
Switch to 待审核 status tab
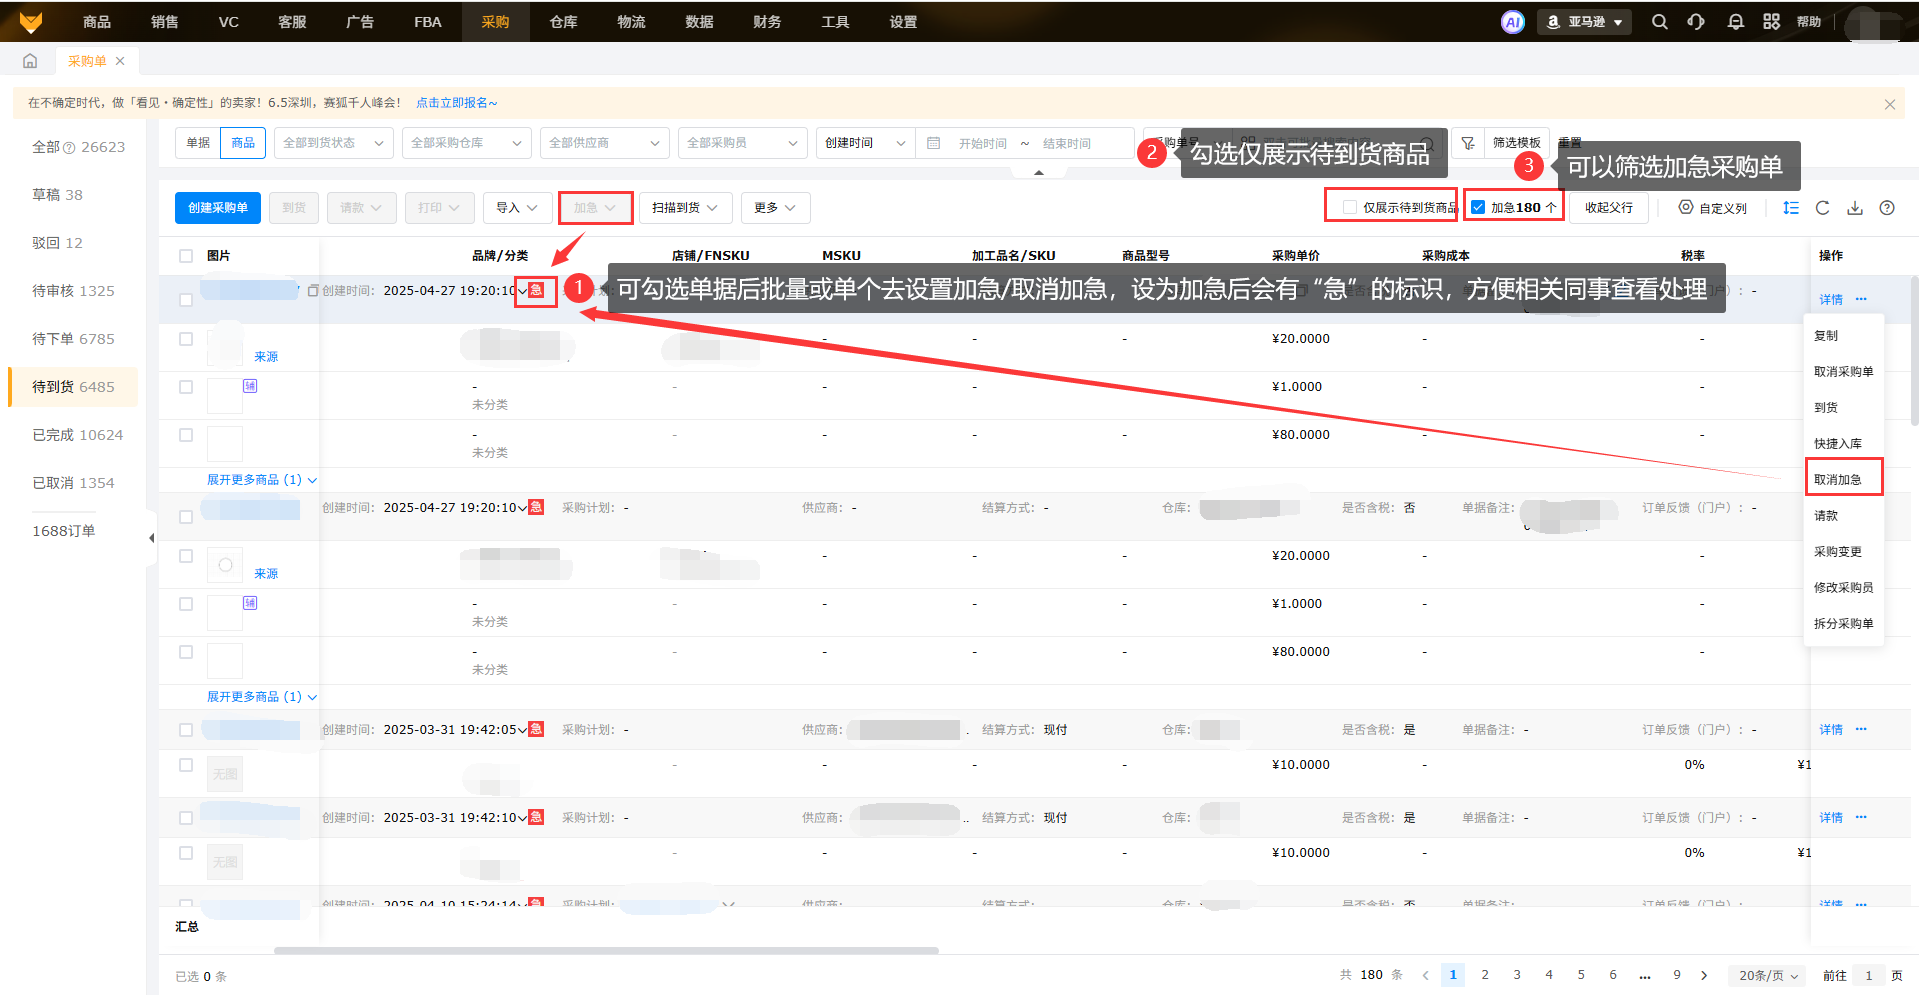73,291
